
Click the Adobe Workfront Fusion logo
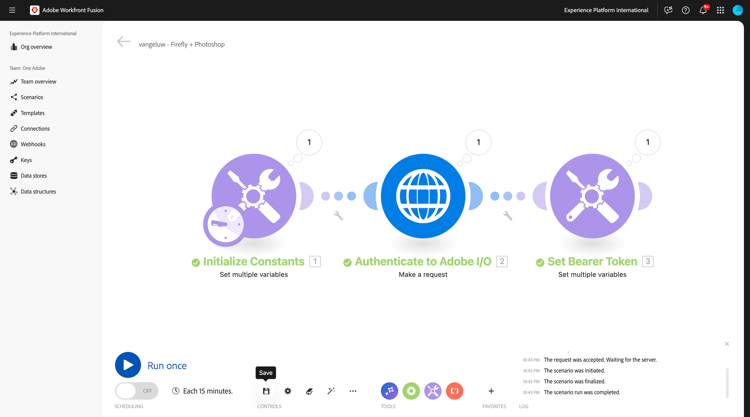34,10
